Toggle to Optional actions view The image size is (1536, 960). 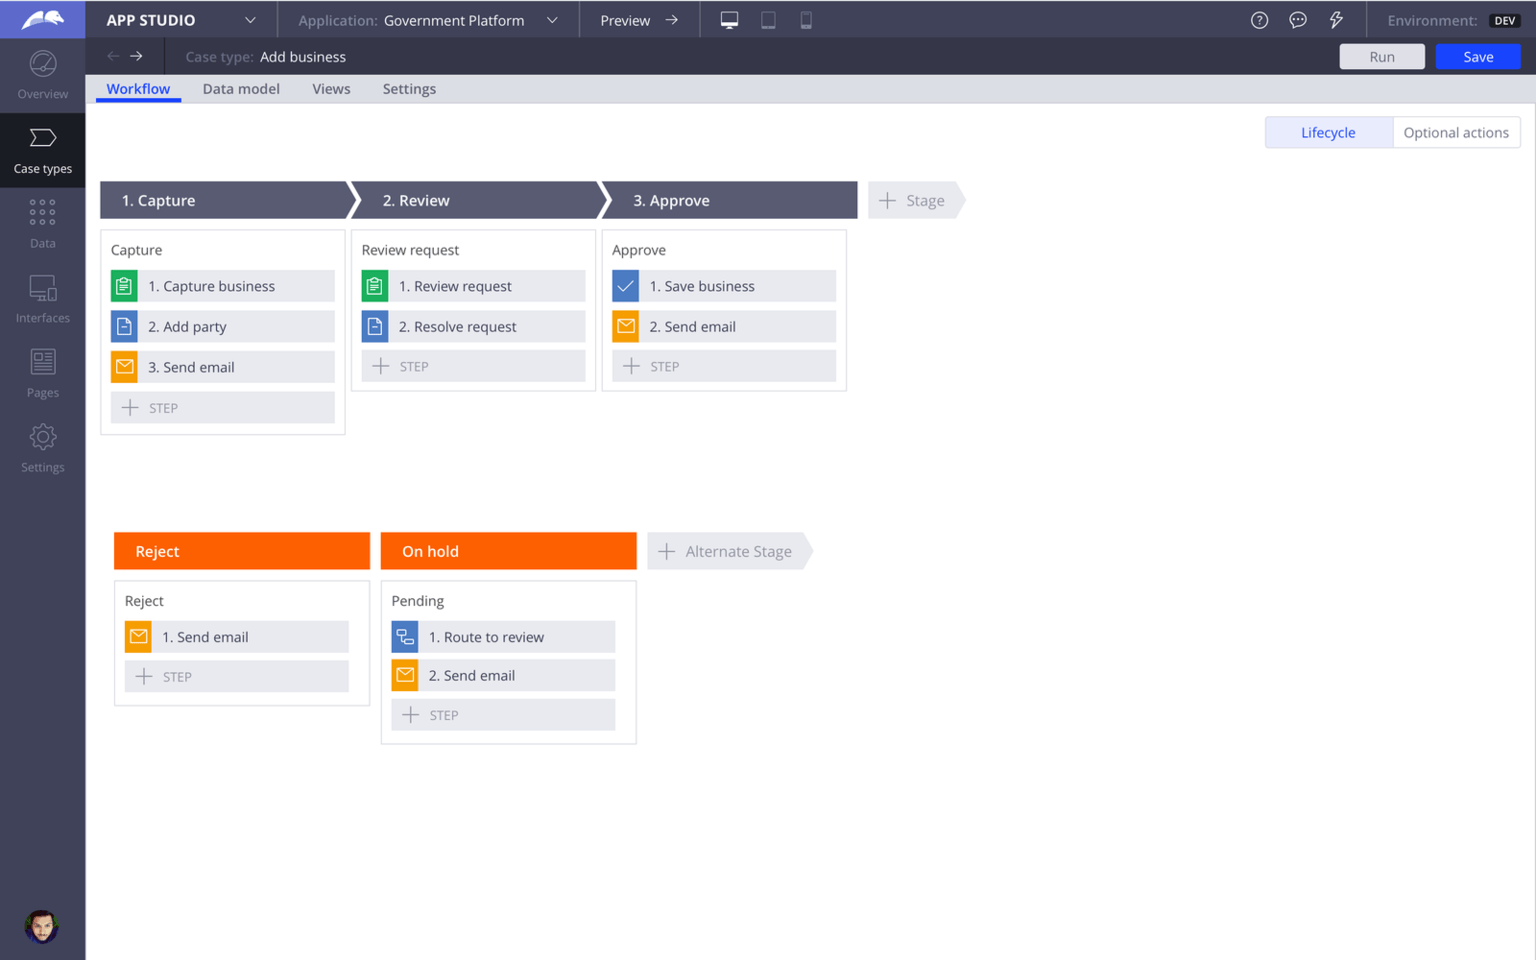click(x=1455, y=132)
